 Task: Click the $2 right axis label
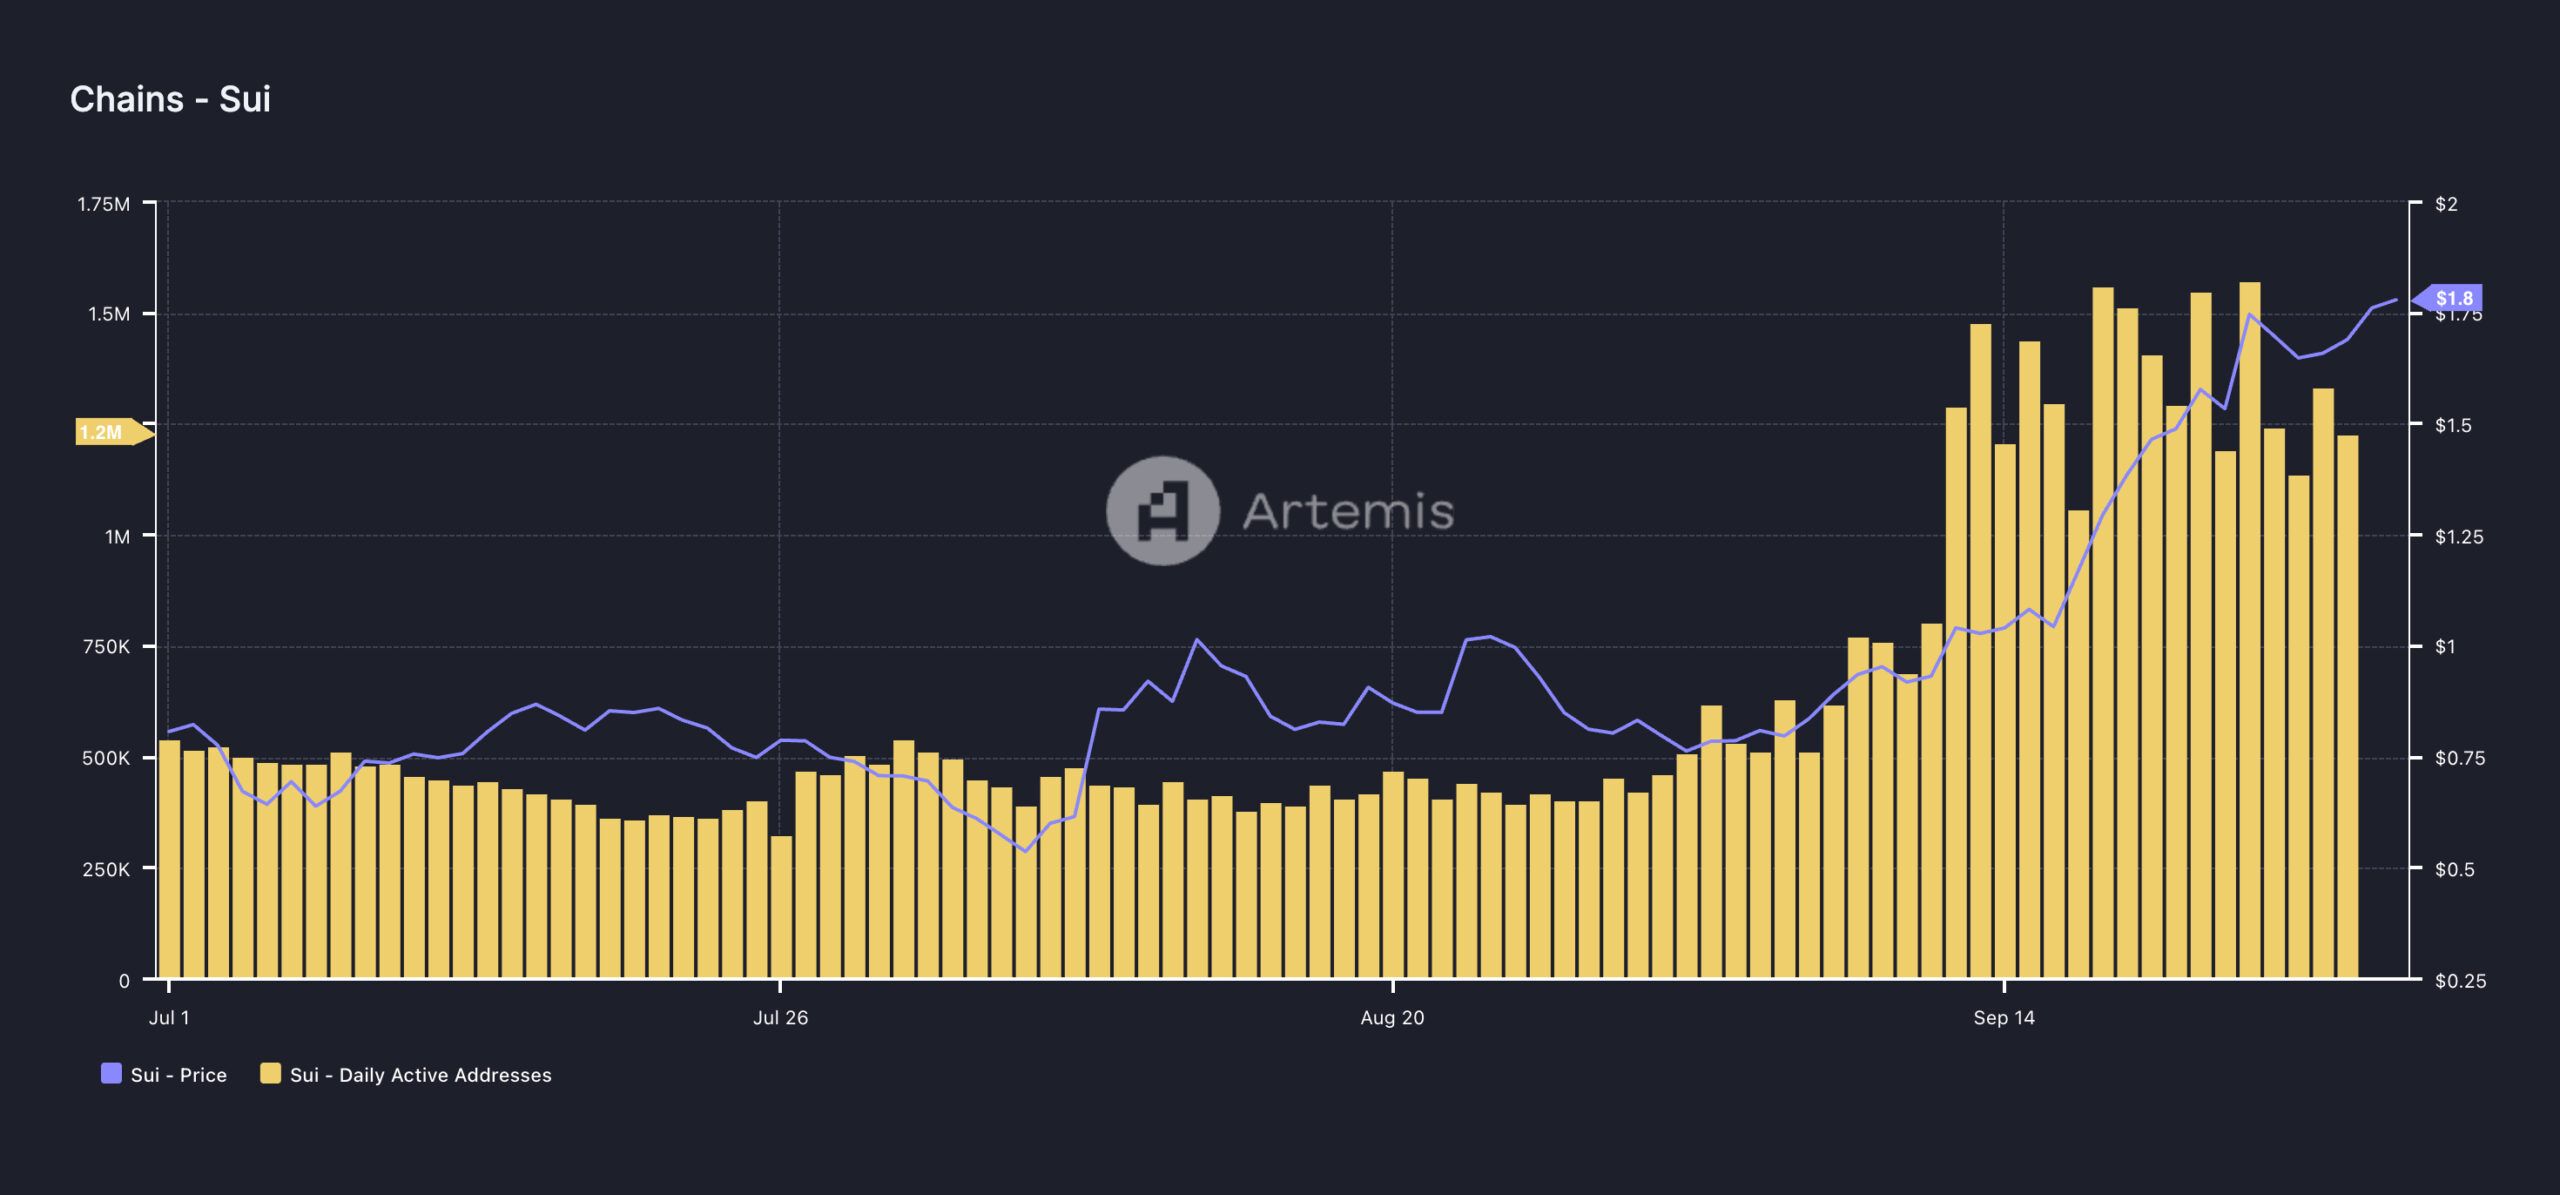[2445, 204]
